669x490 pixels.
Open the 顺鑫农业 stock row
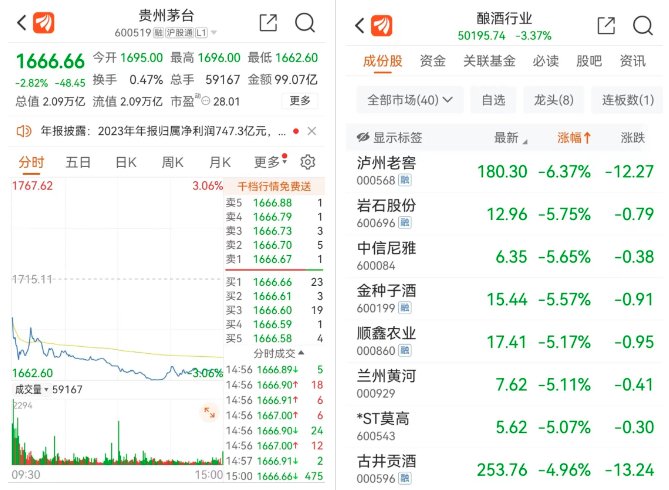click(505, 342)
